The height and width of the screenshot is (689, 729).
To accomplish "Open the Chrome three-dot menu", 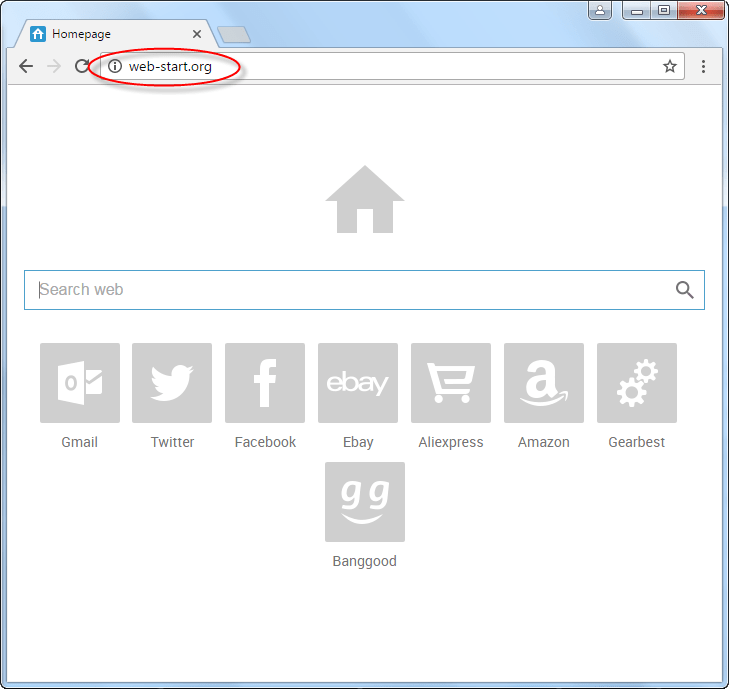I will coord(703,66).
